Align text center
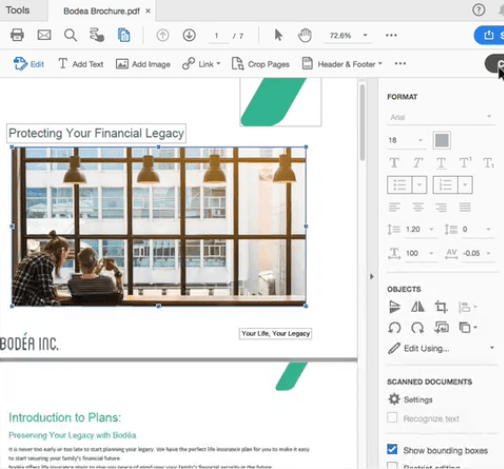 pyautogui.click(x=418, y=207)
